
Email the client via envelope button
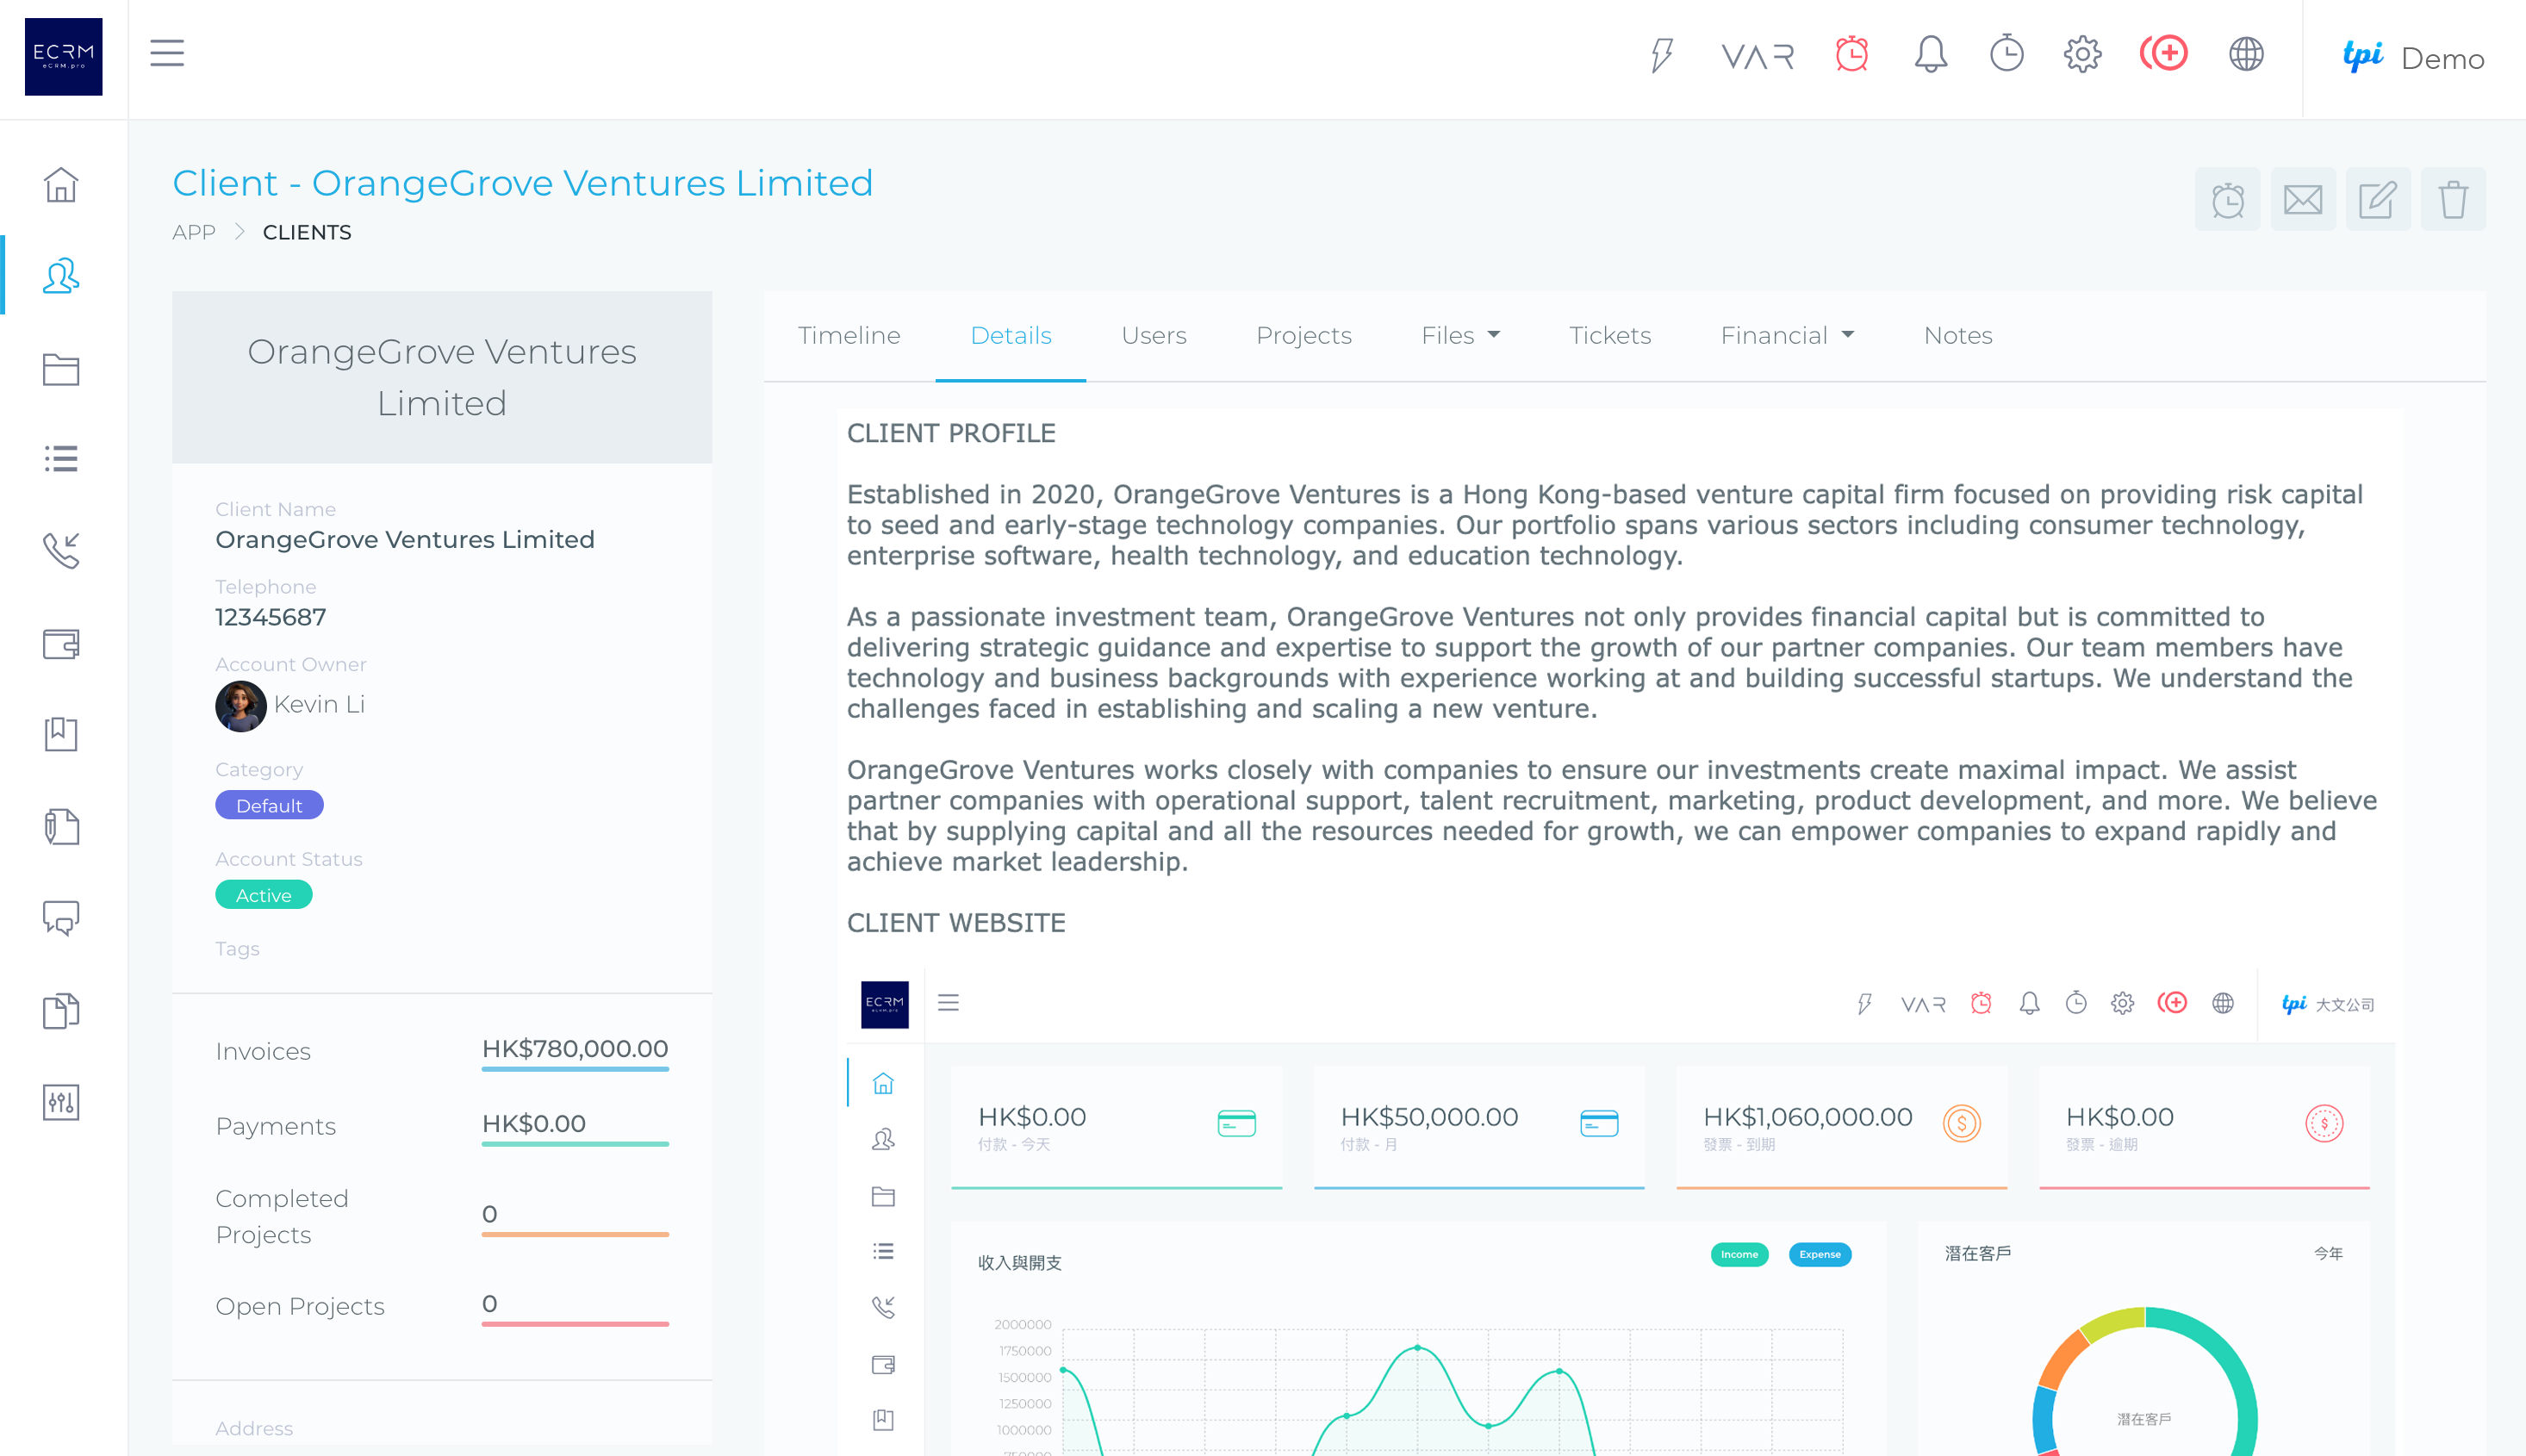click(x=2302, y=199)
